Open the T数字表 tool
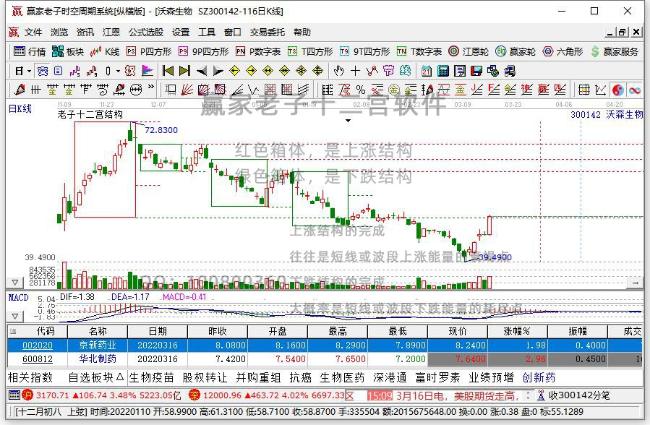650x425 pixels. pyautogui.click(x=419, y=51)
